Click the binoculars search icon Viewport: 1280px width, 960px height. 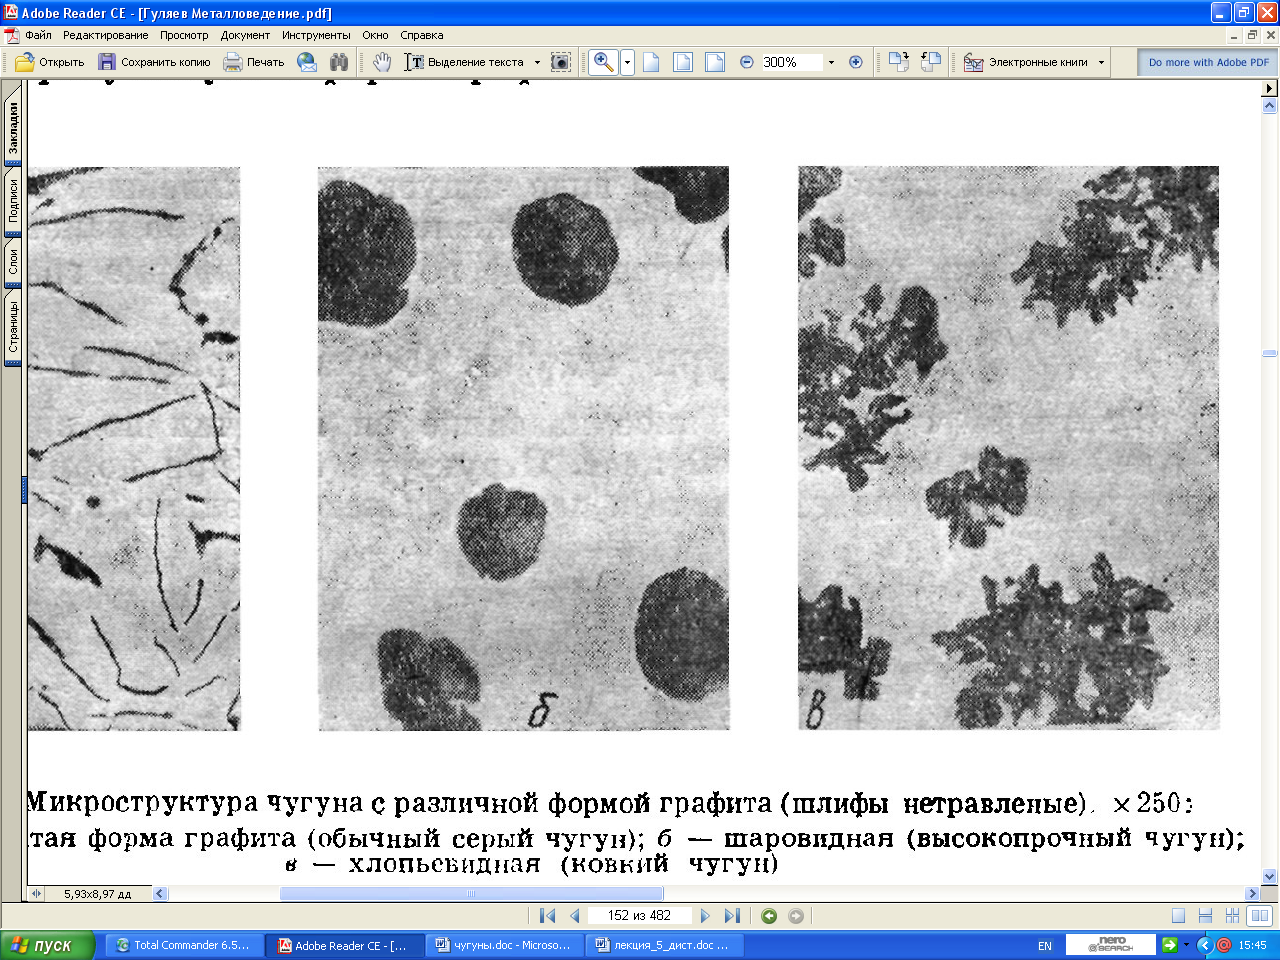click(x=339, y=62)
